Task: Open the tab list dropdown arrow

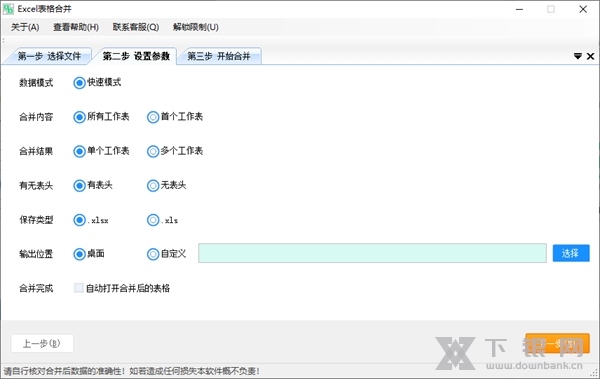Action: pyautogui.click(x=578, y=56)
